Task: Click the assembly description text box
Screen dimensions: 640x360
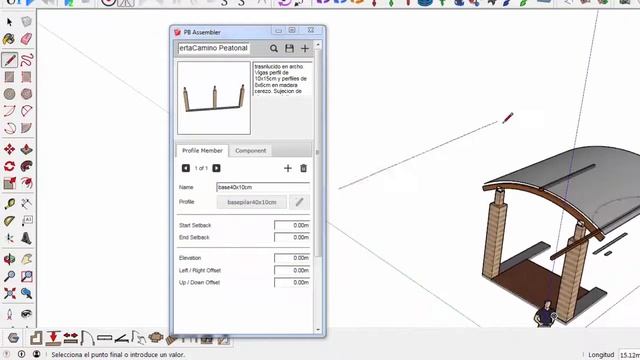Action: (x=283, y=79)
